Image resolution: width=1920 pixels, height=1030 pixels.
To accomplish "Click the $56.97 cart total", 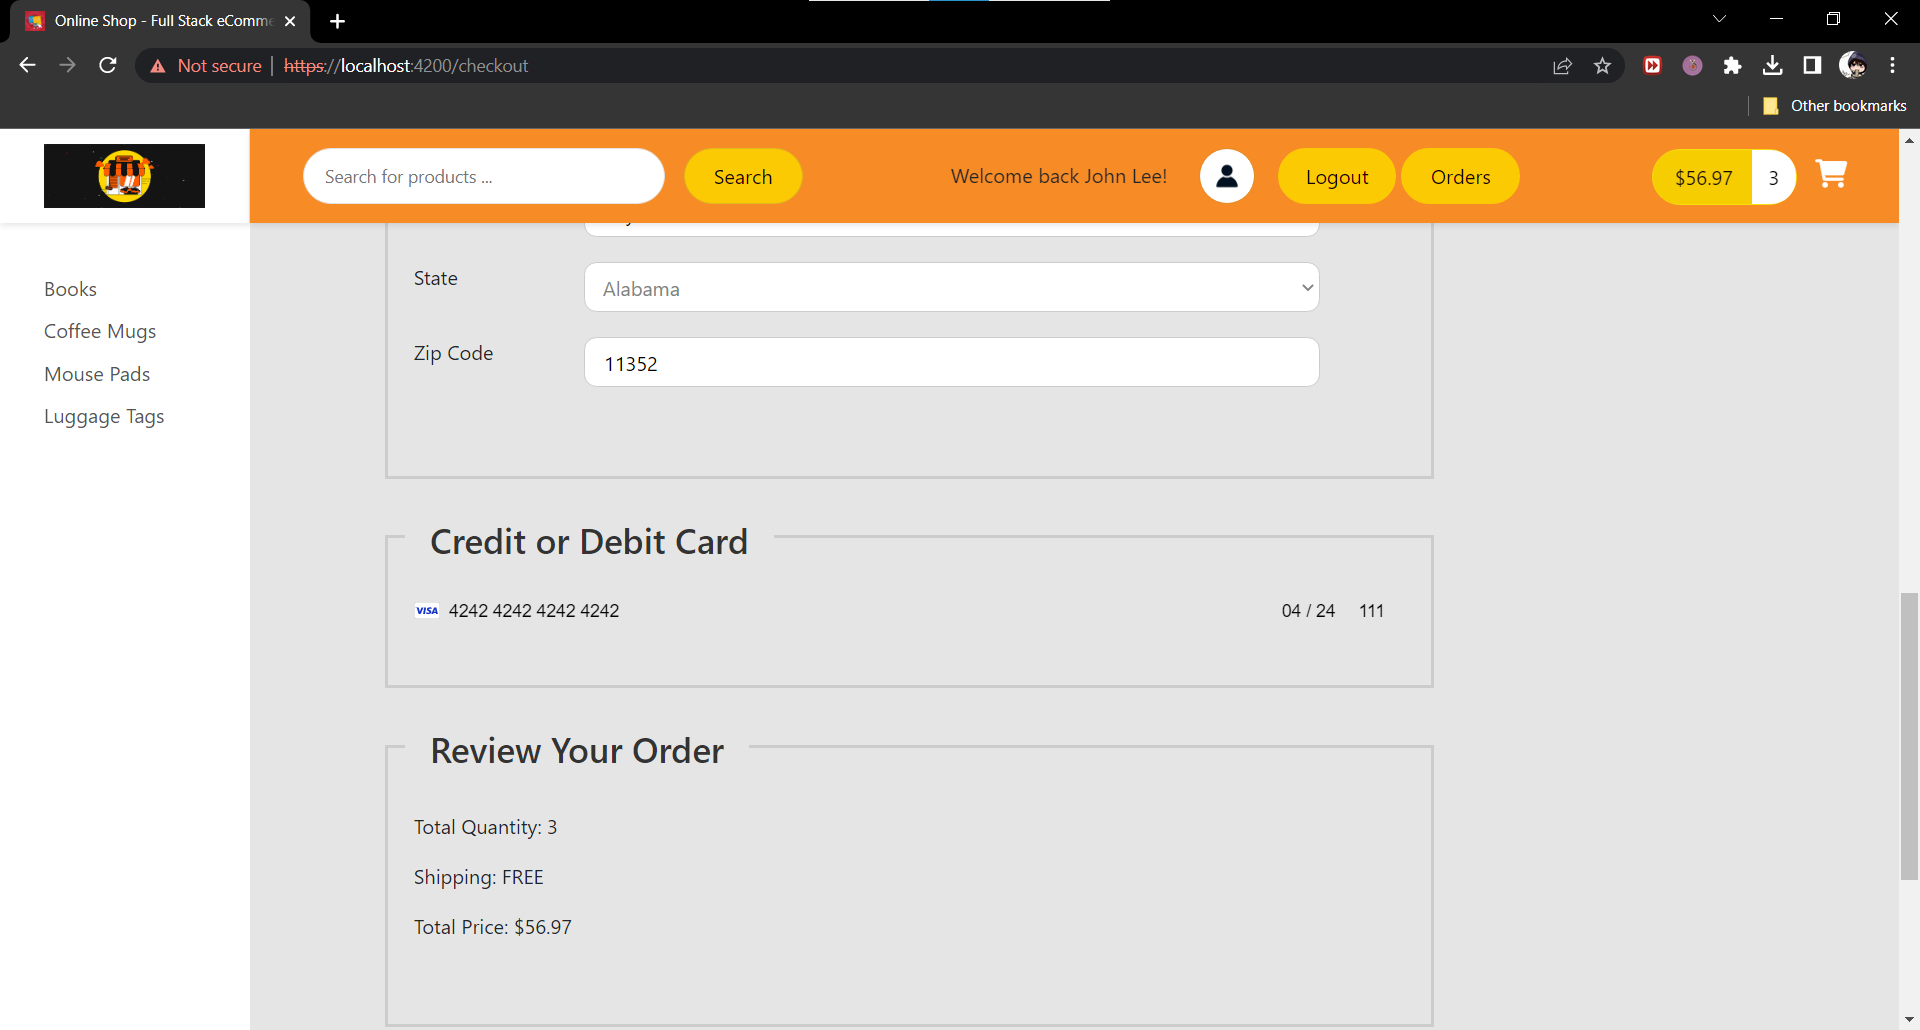I will pos(1703,177).
